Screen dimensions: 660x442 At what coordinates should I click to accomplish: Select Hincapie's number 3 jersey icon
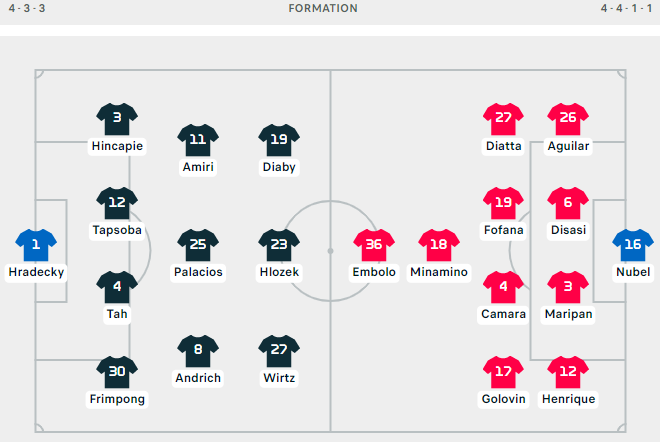[117, 119]
